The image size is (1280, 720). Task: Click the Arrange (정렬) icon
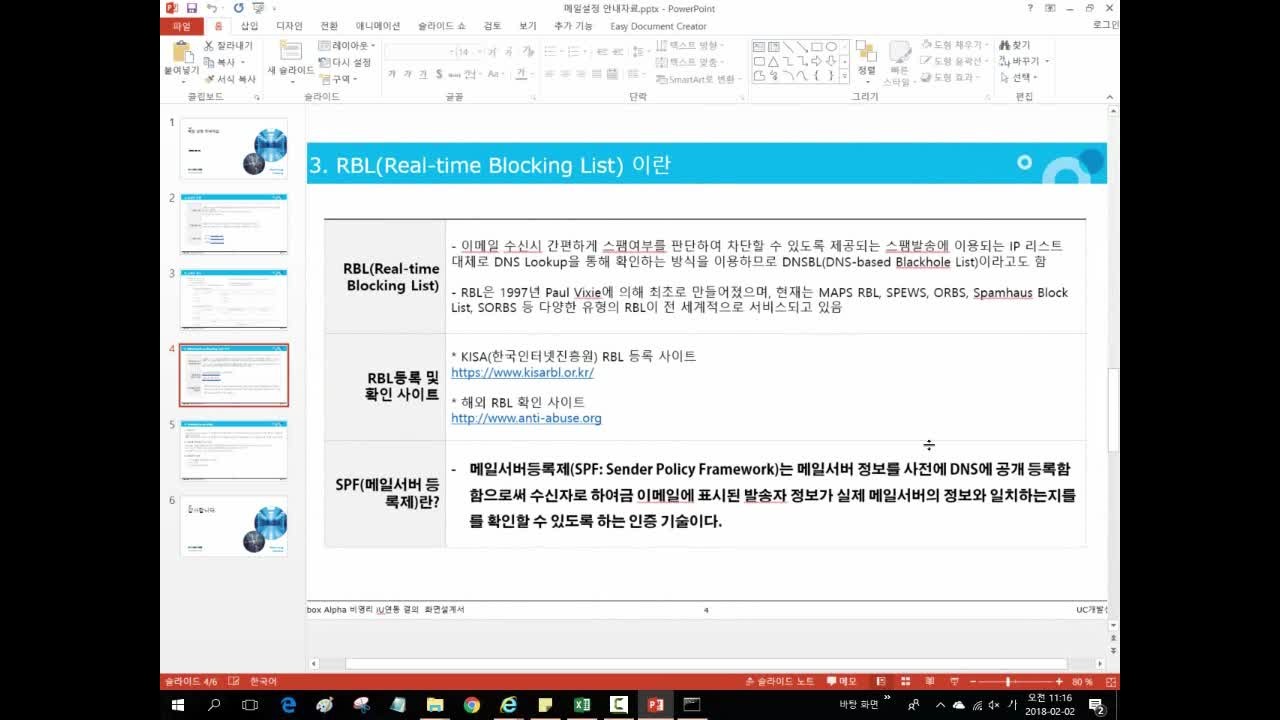coord(866,52)
